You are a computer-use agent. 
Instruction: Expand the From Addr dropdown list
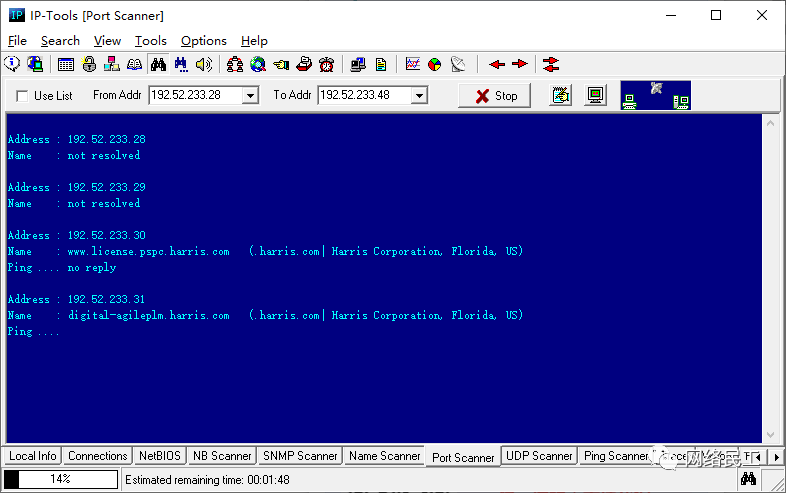(x=250, y=95)
